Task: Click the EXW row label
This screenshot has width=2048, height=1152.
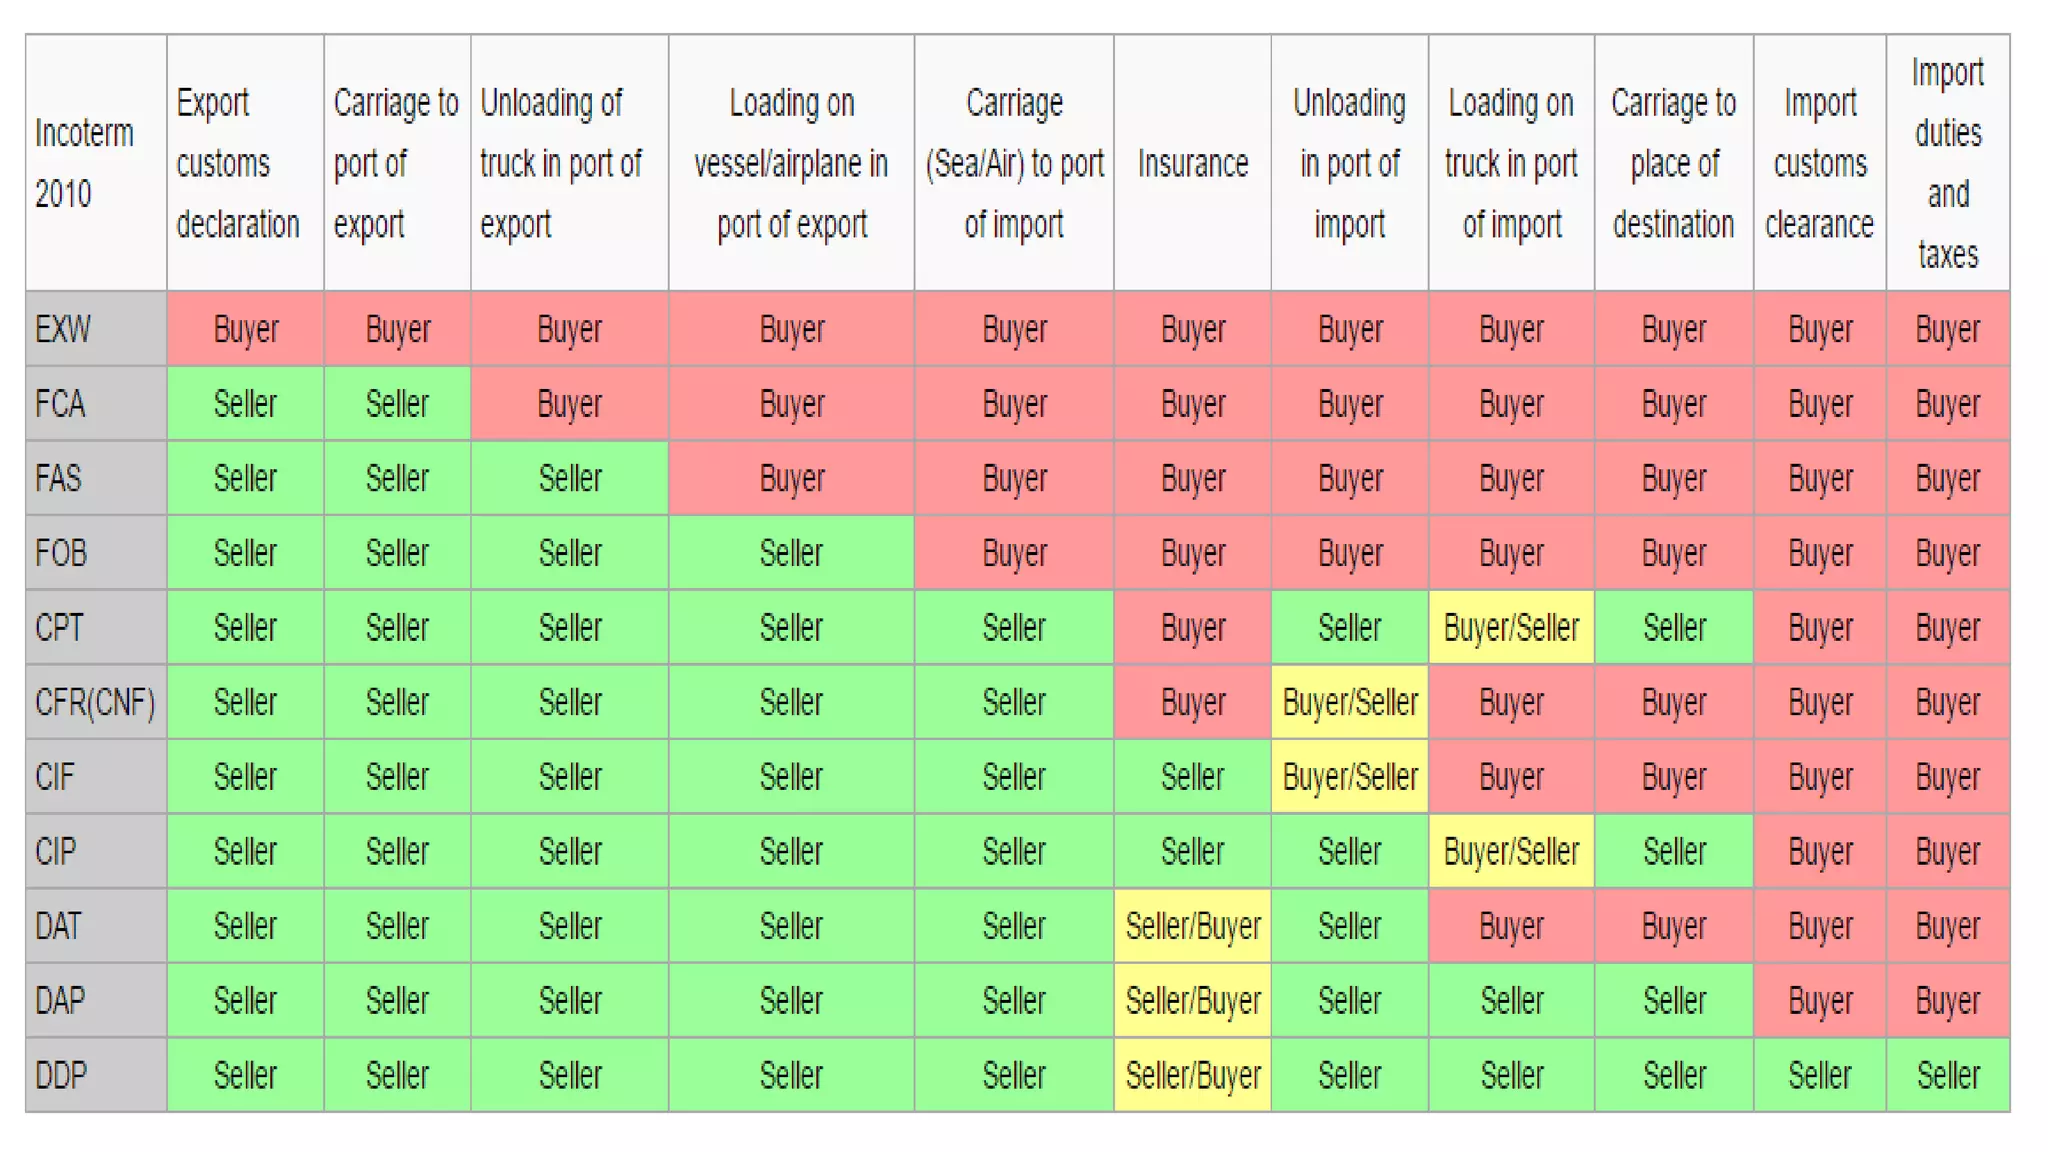Action: click(64, 329)
